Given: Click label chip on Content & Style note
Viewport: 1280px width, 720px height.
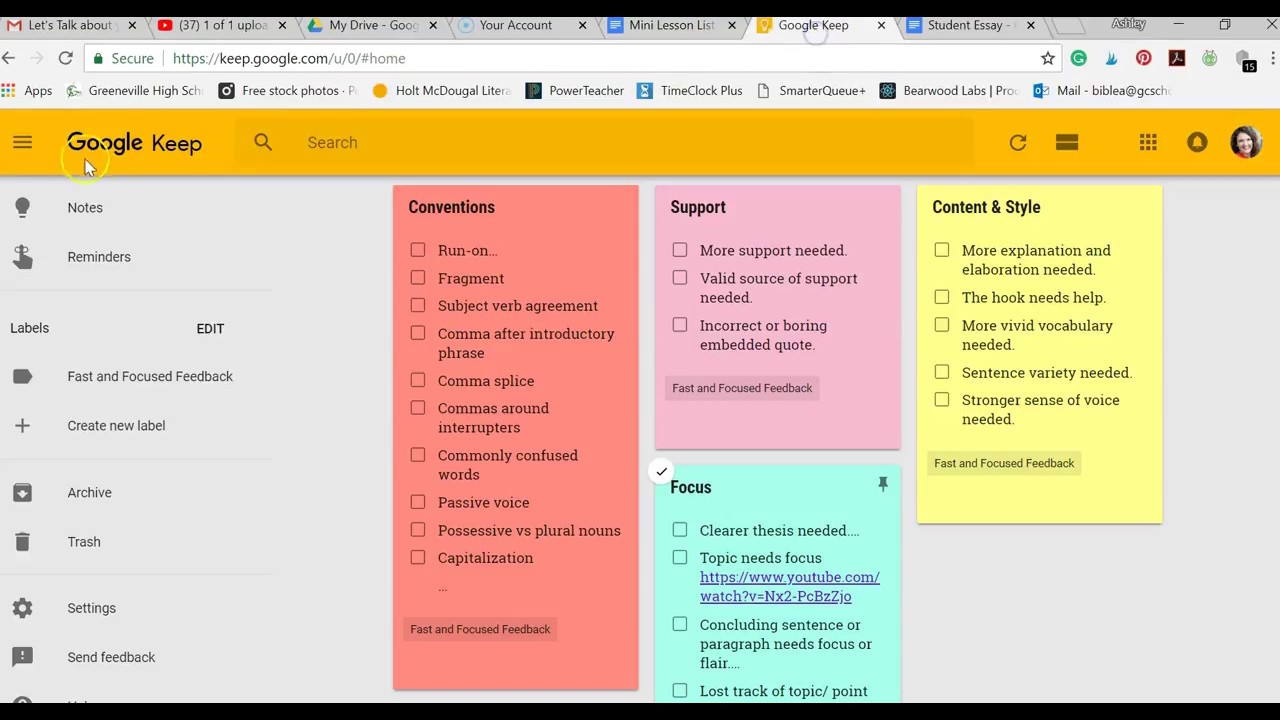Looking at the screenshot, I should (1004, 463).
